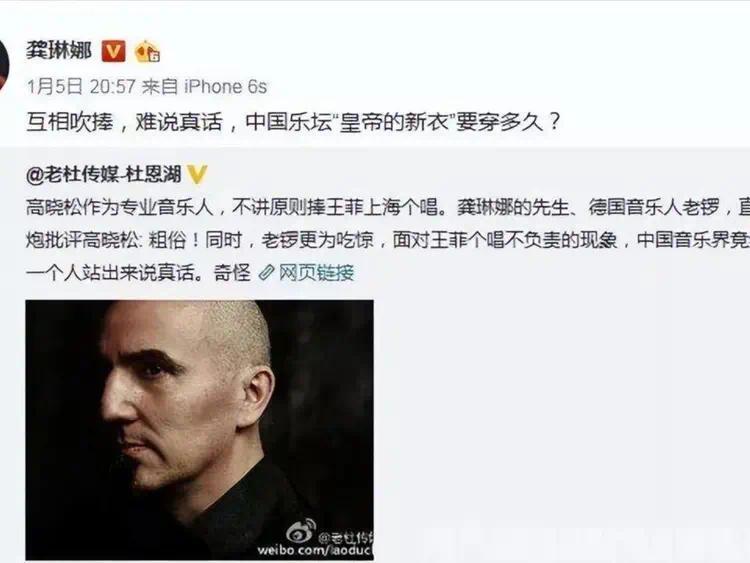Click yellow V badge beside 杜恩湖
This screenshot has height=563, width=750.
tap(197, 174)
